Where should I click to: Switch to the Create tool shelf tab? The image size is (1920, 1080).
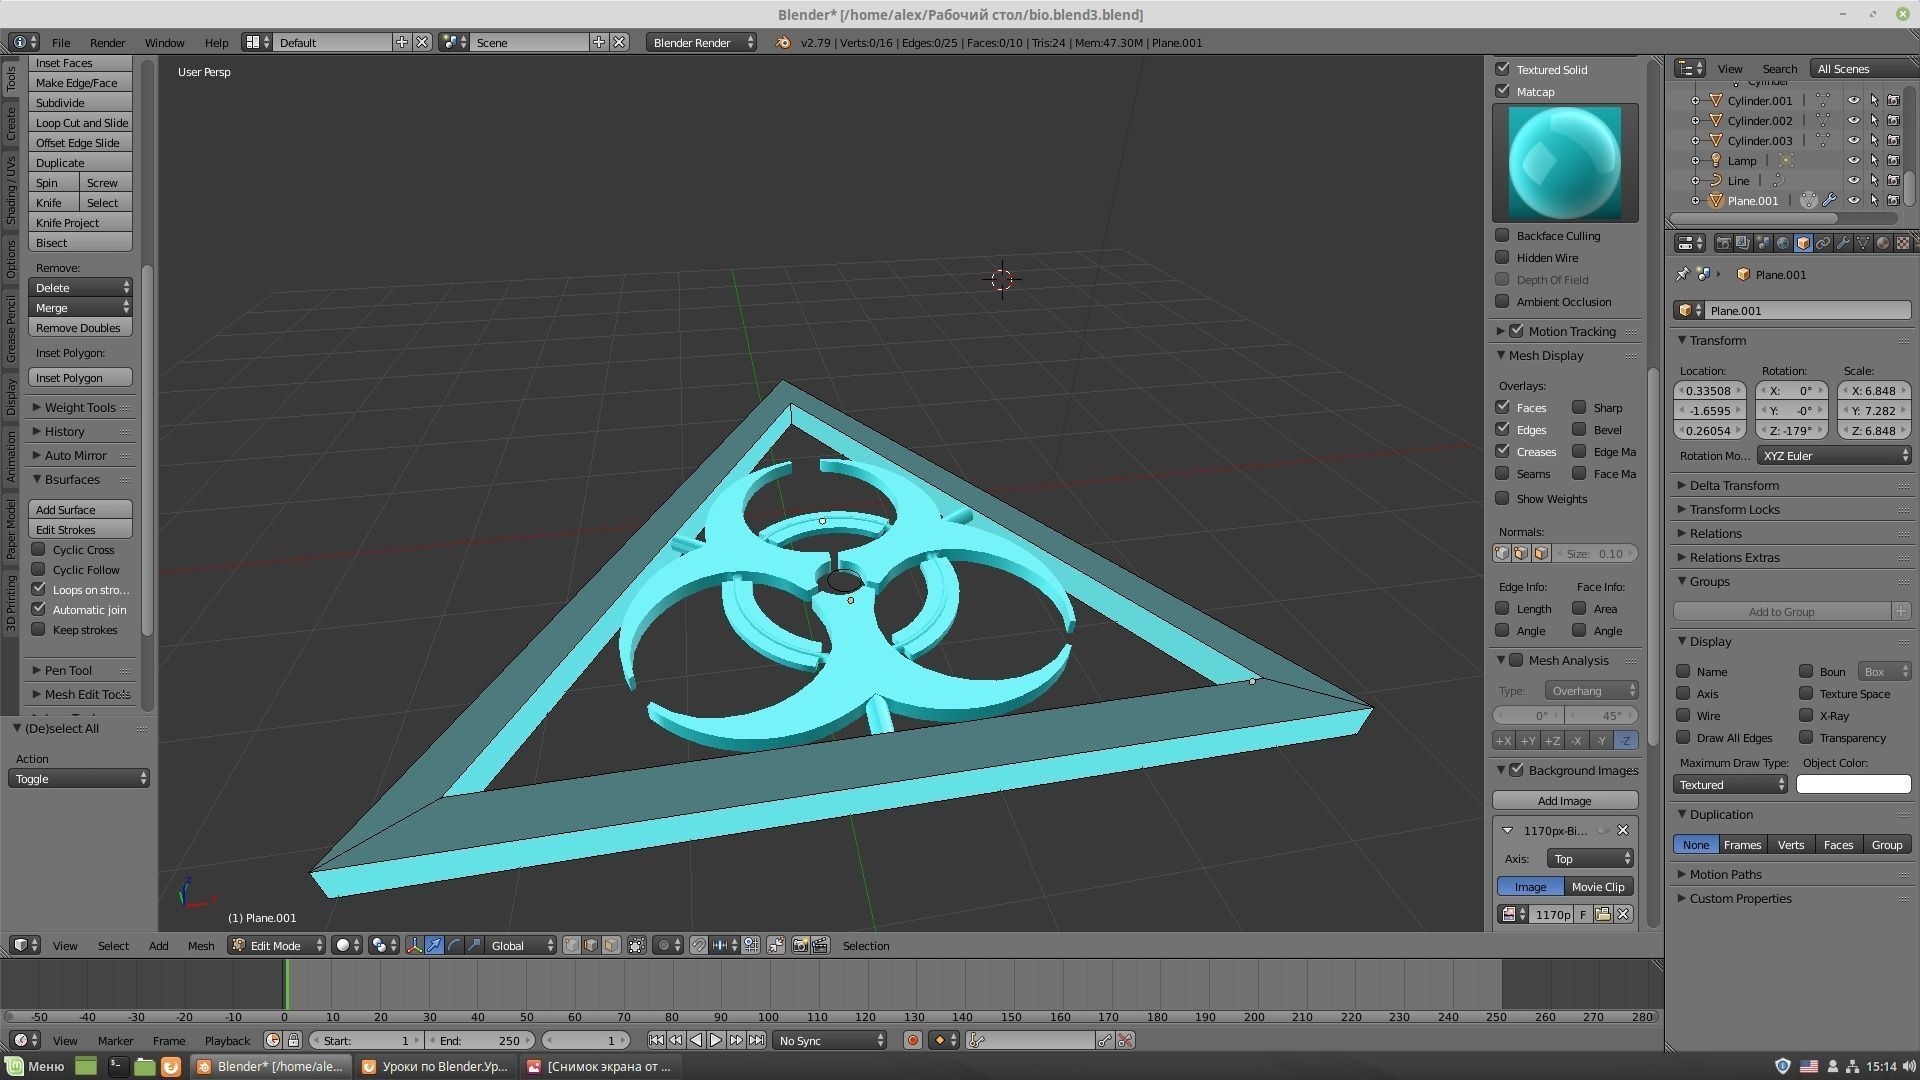11,124
